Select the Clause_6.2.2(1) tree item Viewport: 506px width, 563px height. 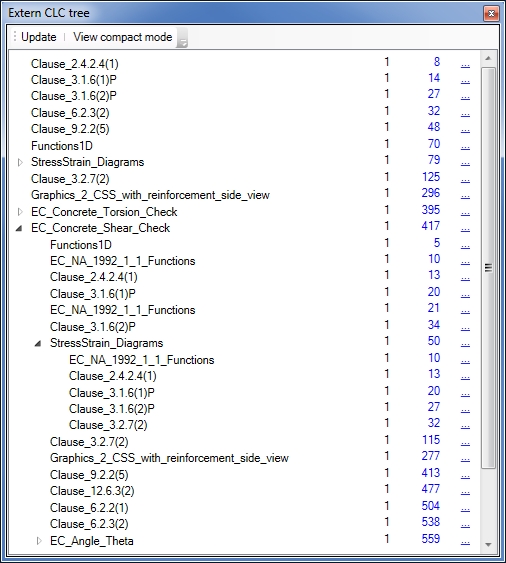(x=89, y=508)
